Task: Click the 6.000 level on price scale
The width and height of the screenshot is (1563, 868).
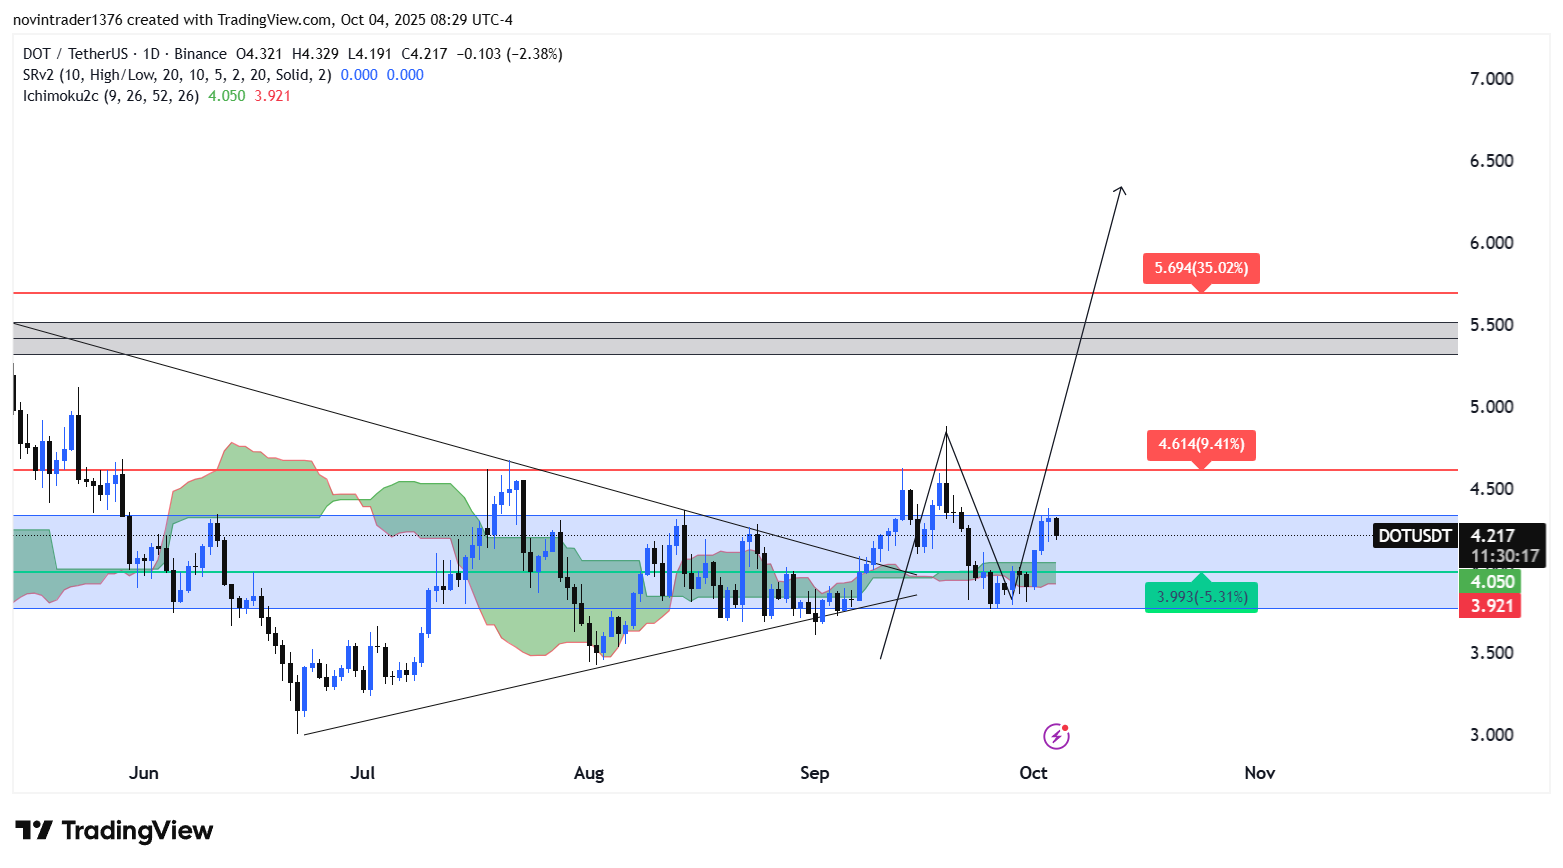Action: (1491, 243)
